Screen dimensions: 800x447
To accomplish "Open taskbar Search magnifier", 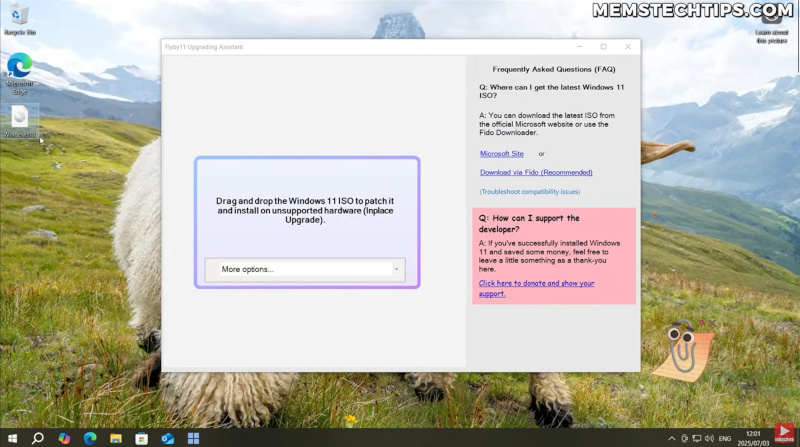I will tap(38, 438).
